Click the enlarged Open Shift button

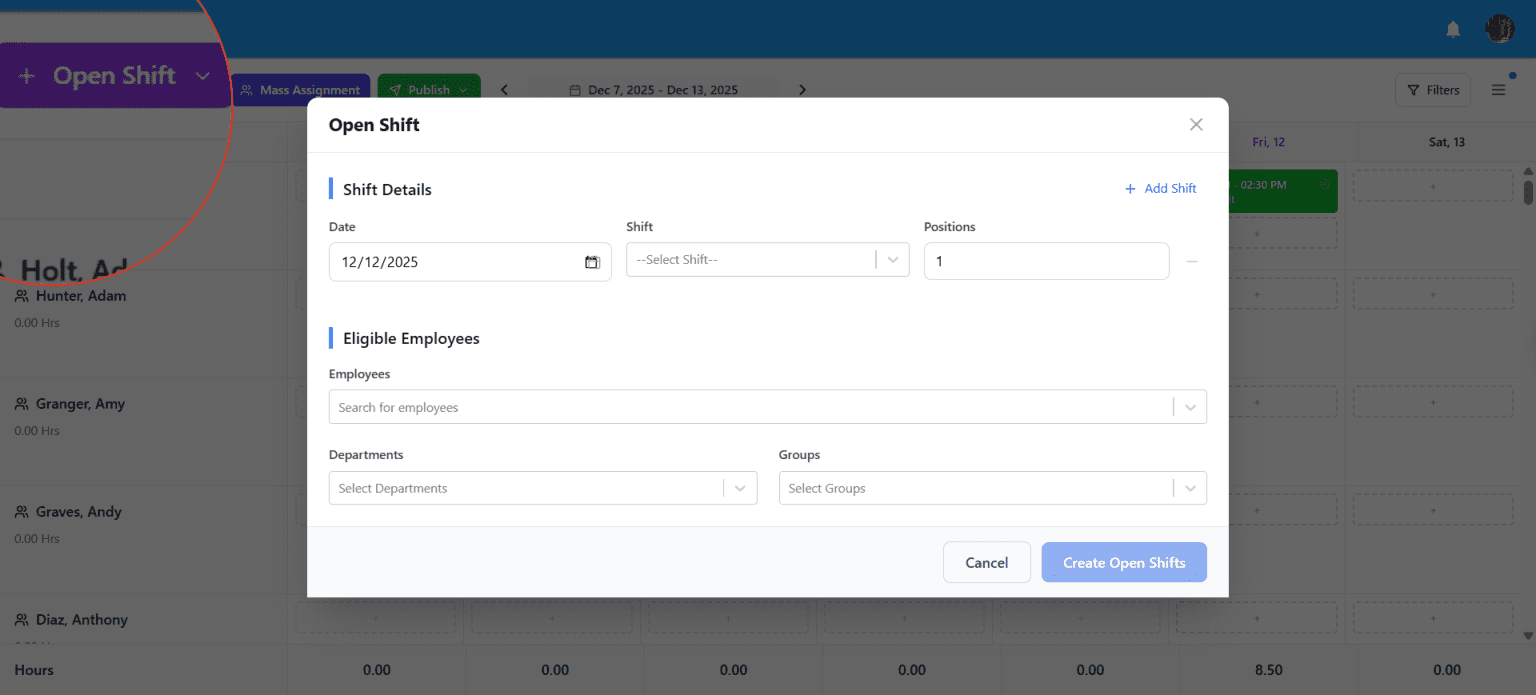tap(116, 76)
